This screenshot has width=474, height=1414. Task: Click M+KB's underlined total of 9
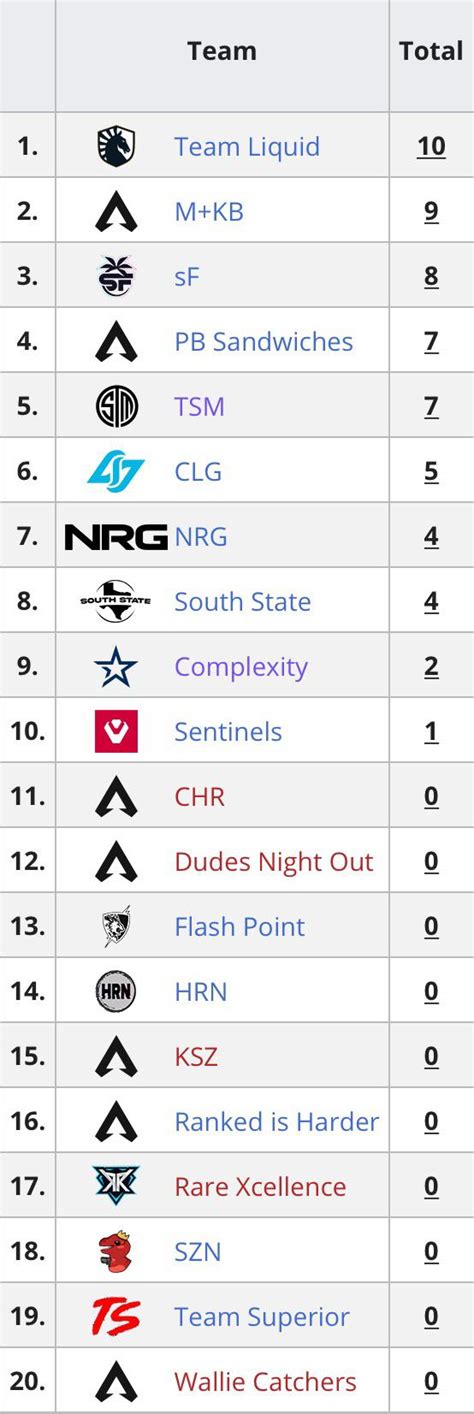tap(431, 212)
